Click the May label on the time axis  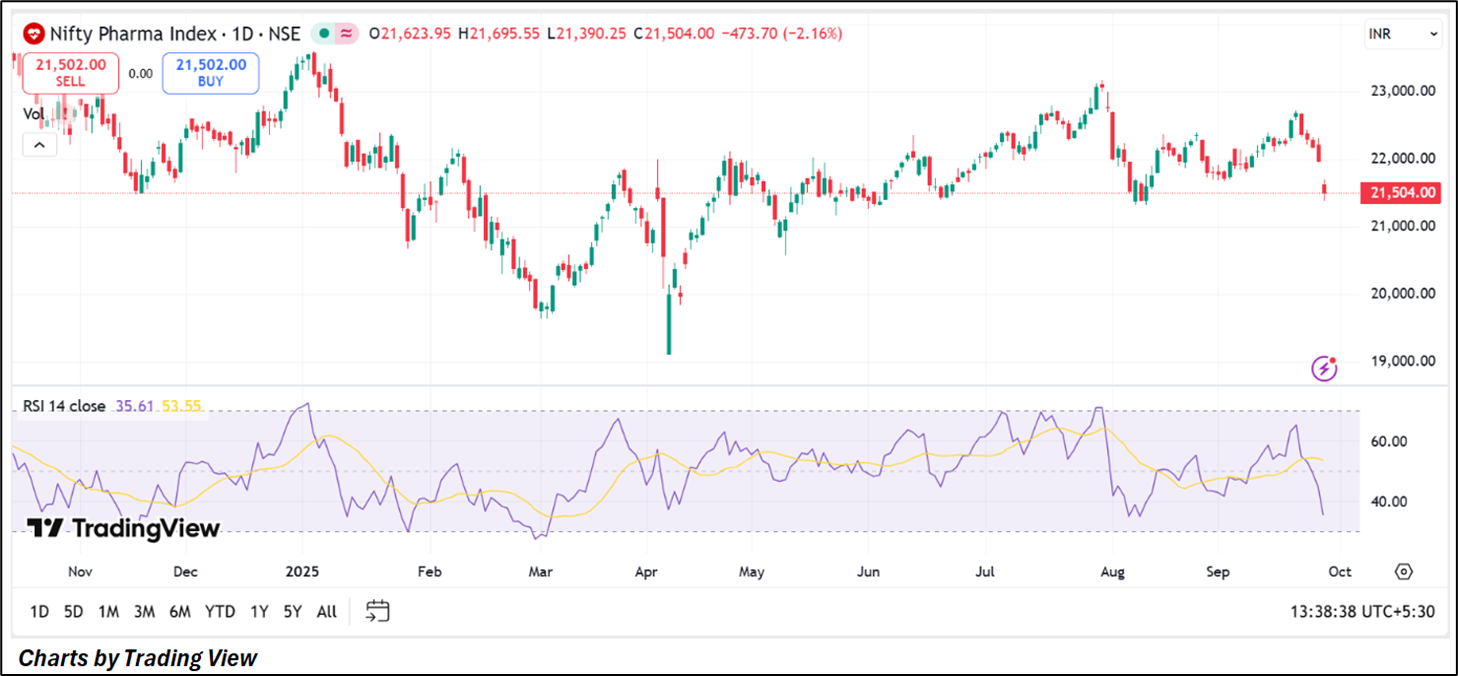point(751,572)
